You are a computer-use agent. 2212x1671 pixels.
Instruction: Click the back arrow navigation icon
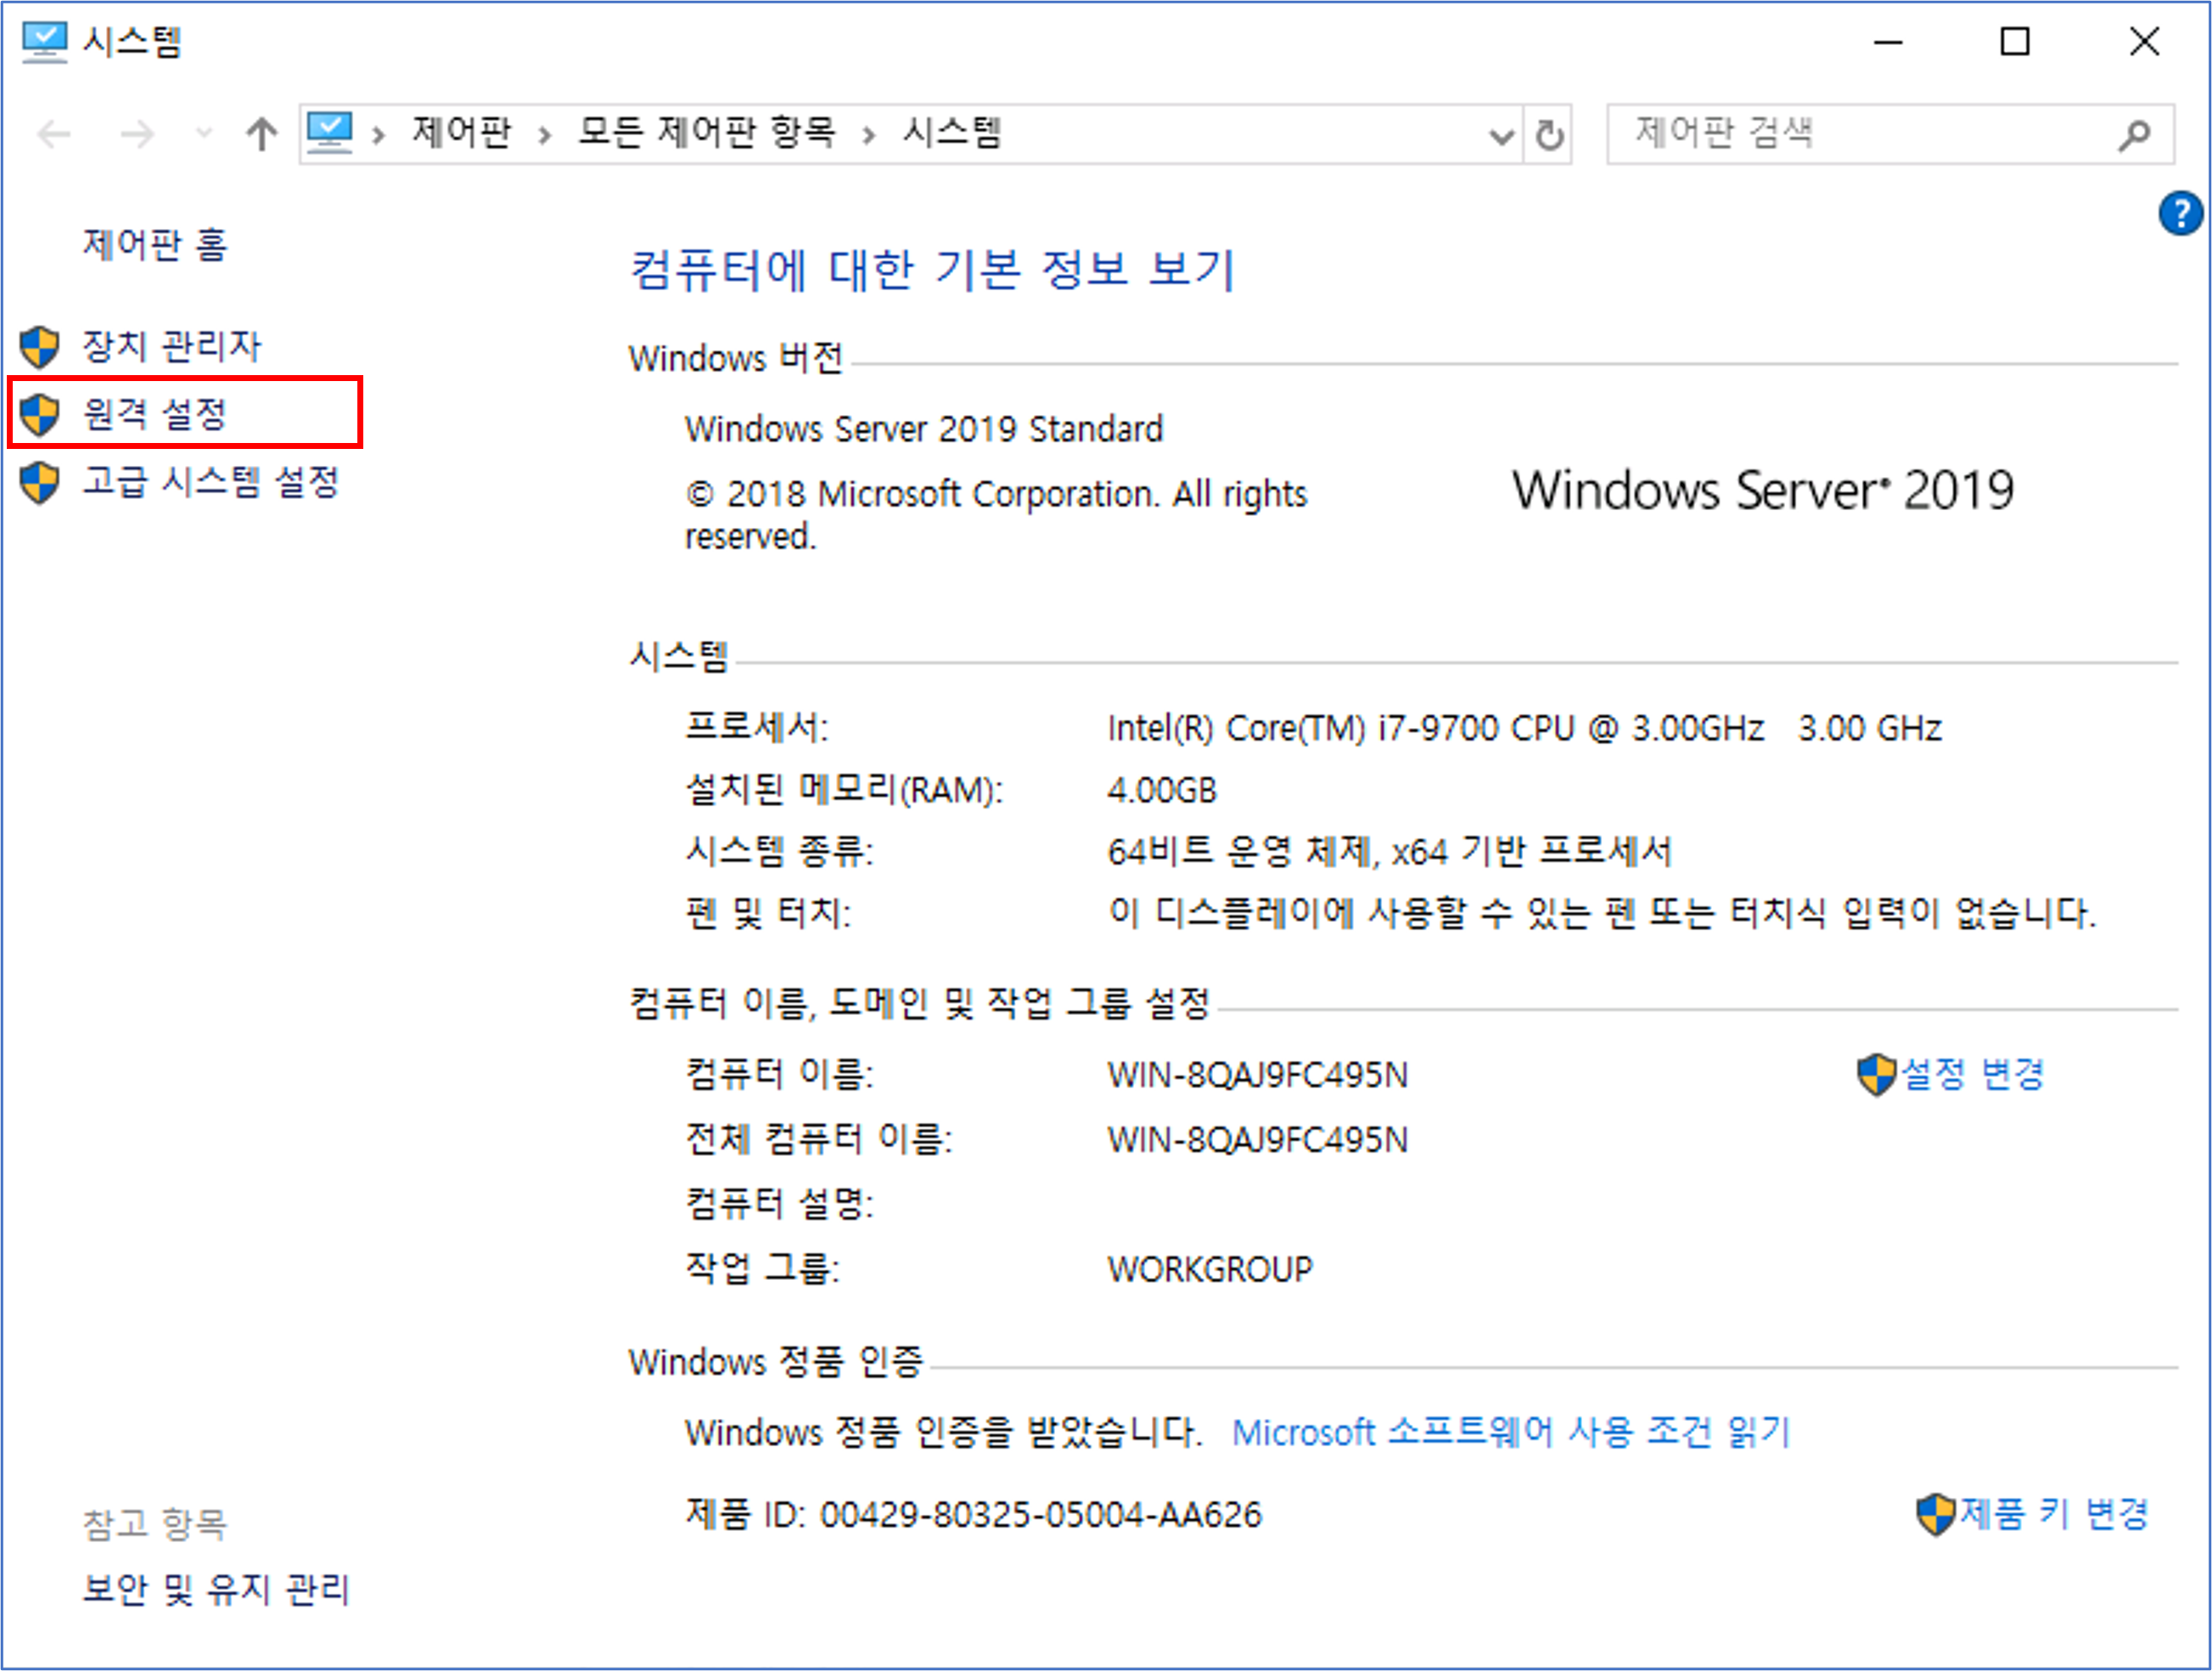click(x=54, y=134)
